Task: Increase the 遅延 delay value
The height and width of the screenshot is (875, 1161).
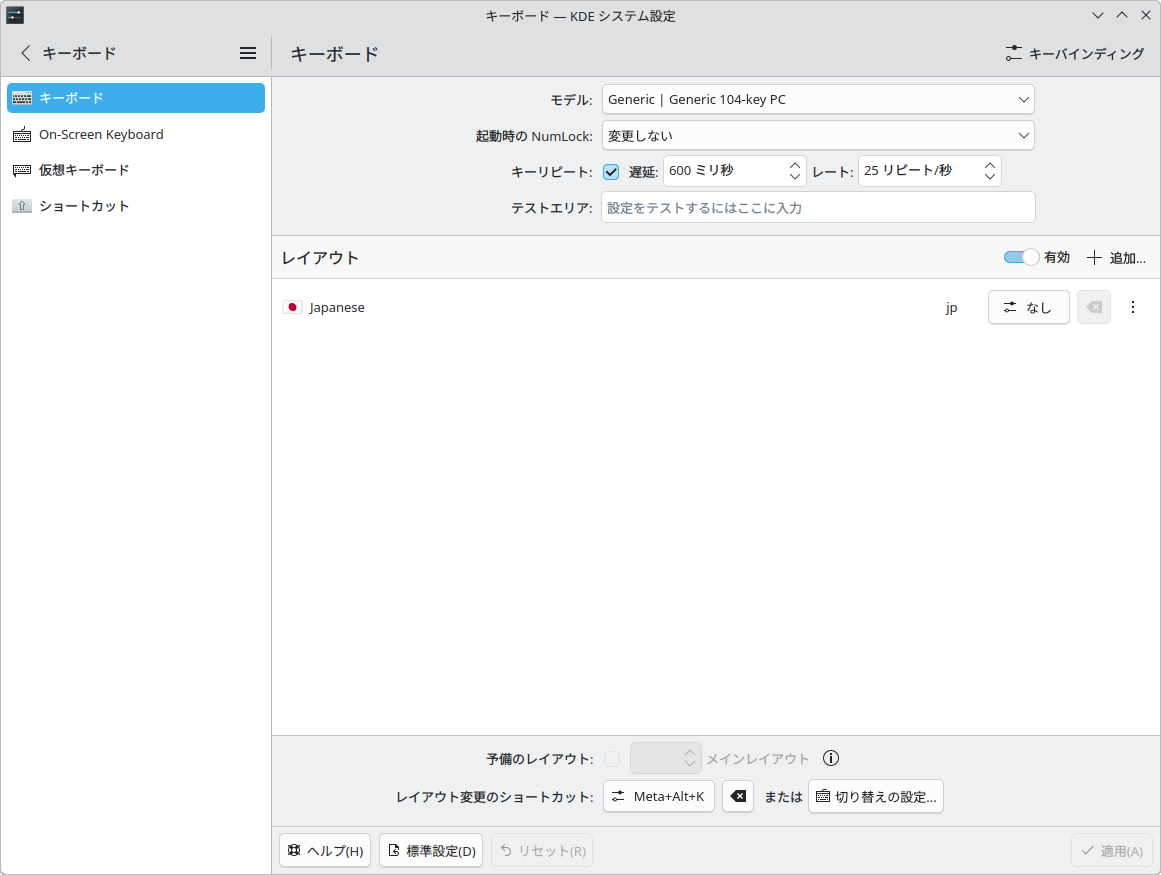Action: tap(794, 164)
